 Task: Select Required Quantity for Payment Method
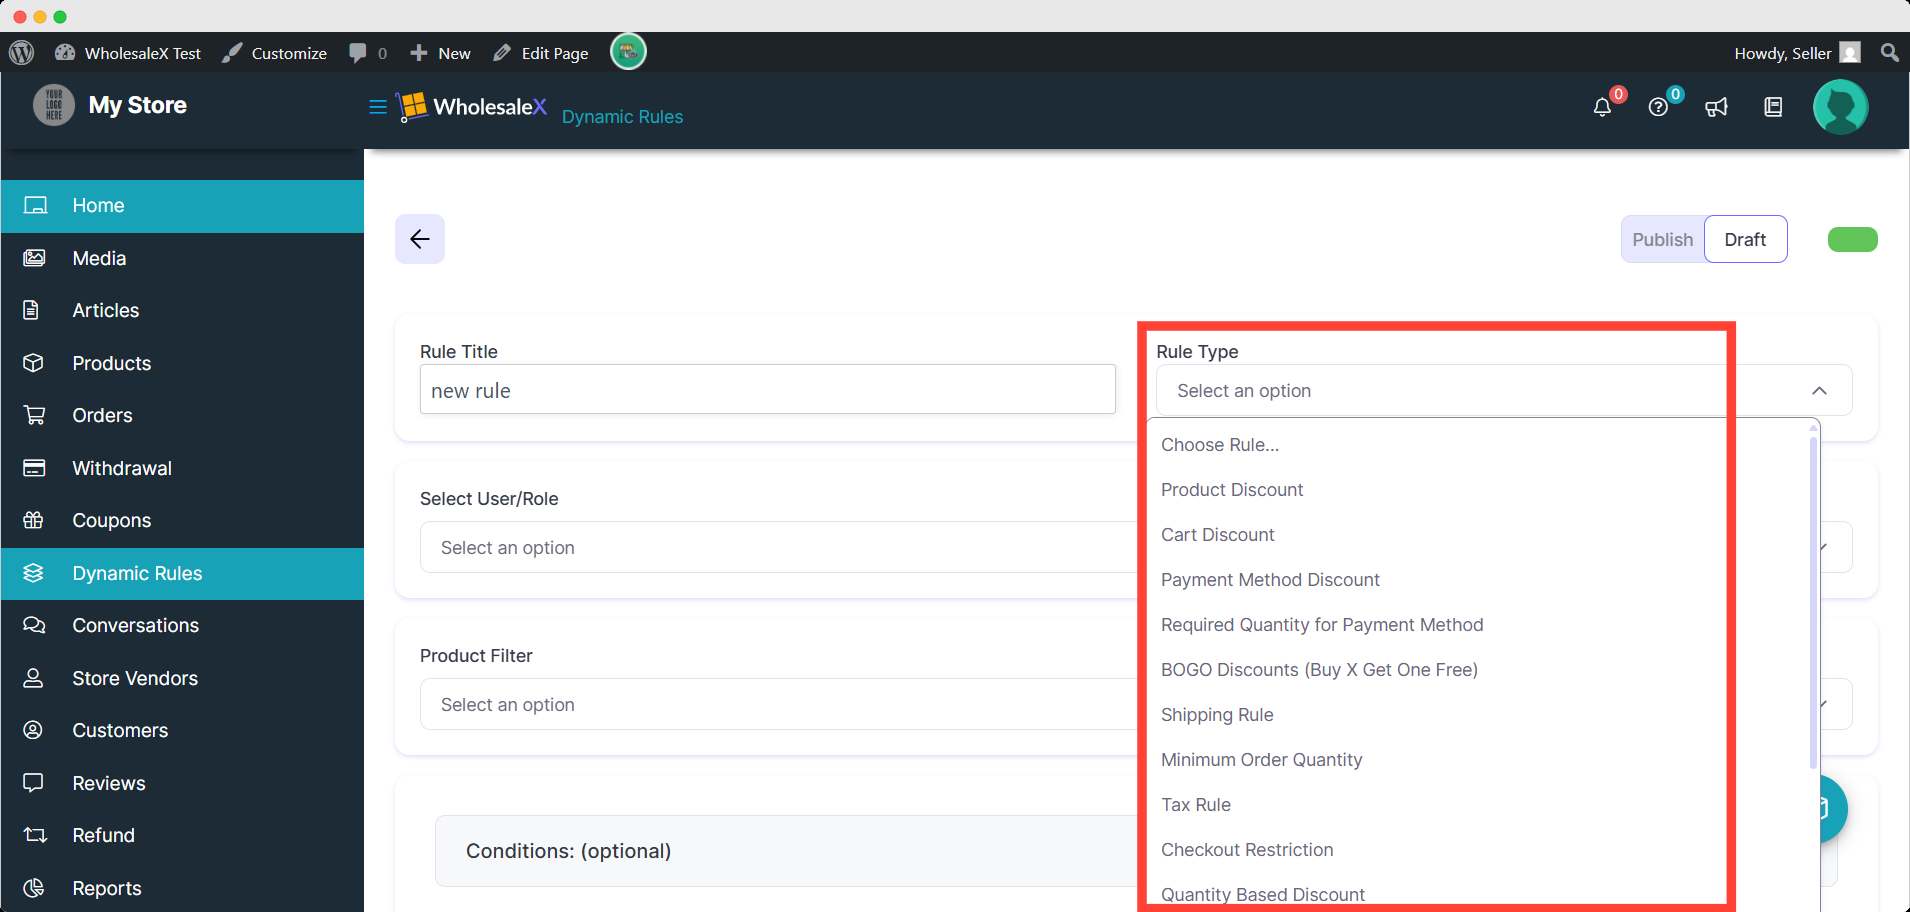1480,625
